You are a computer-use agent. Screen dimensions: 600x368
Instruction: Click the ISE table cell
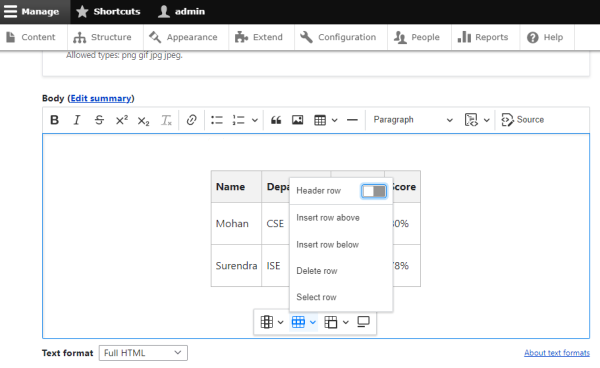[x=276, y=265]
